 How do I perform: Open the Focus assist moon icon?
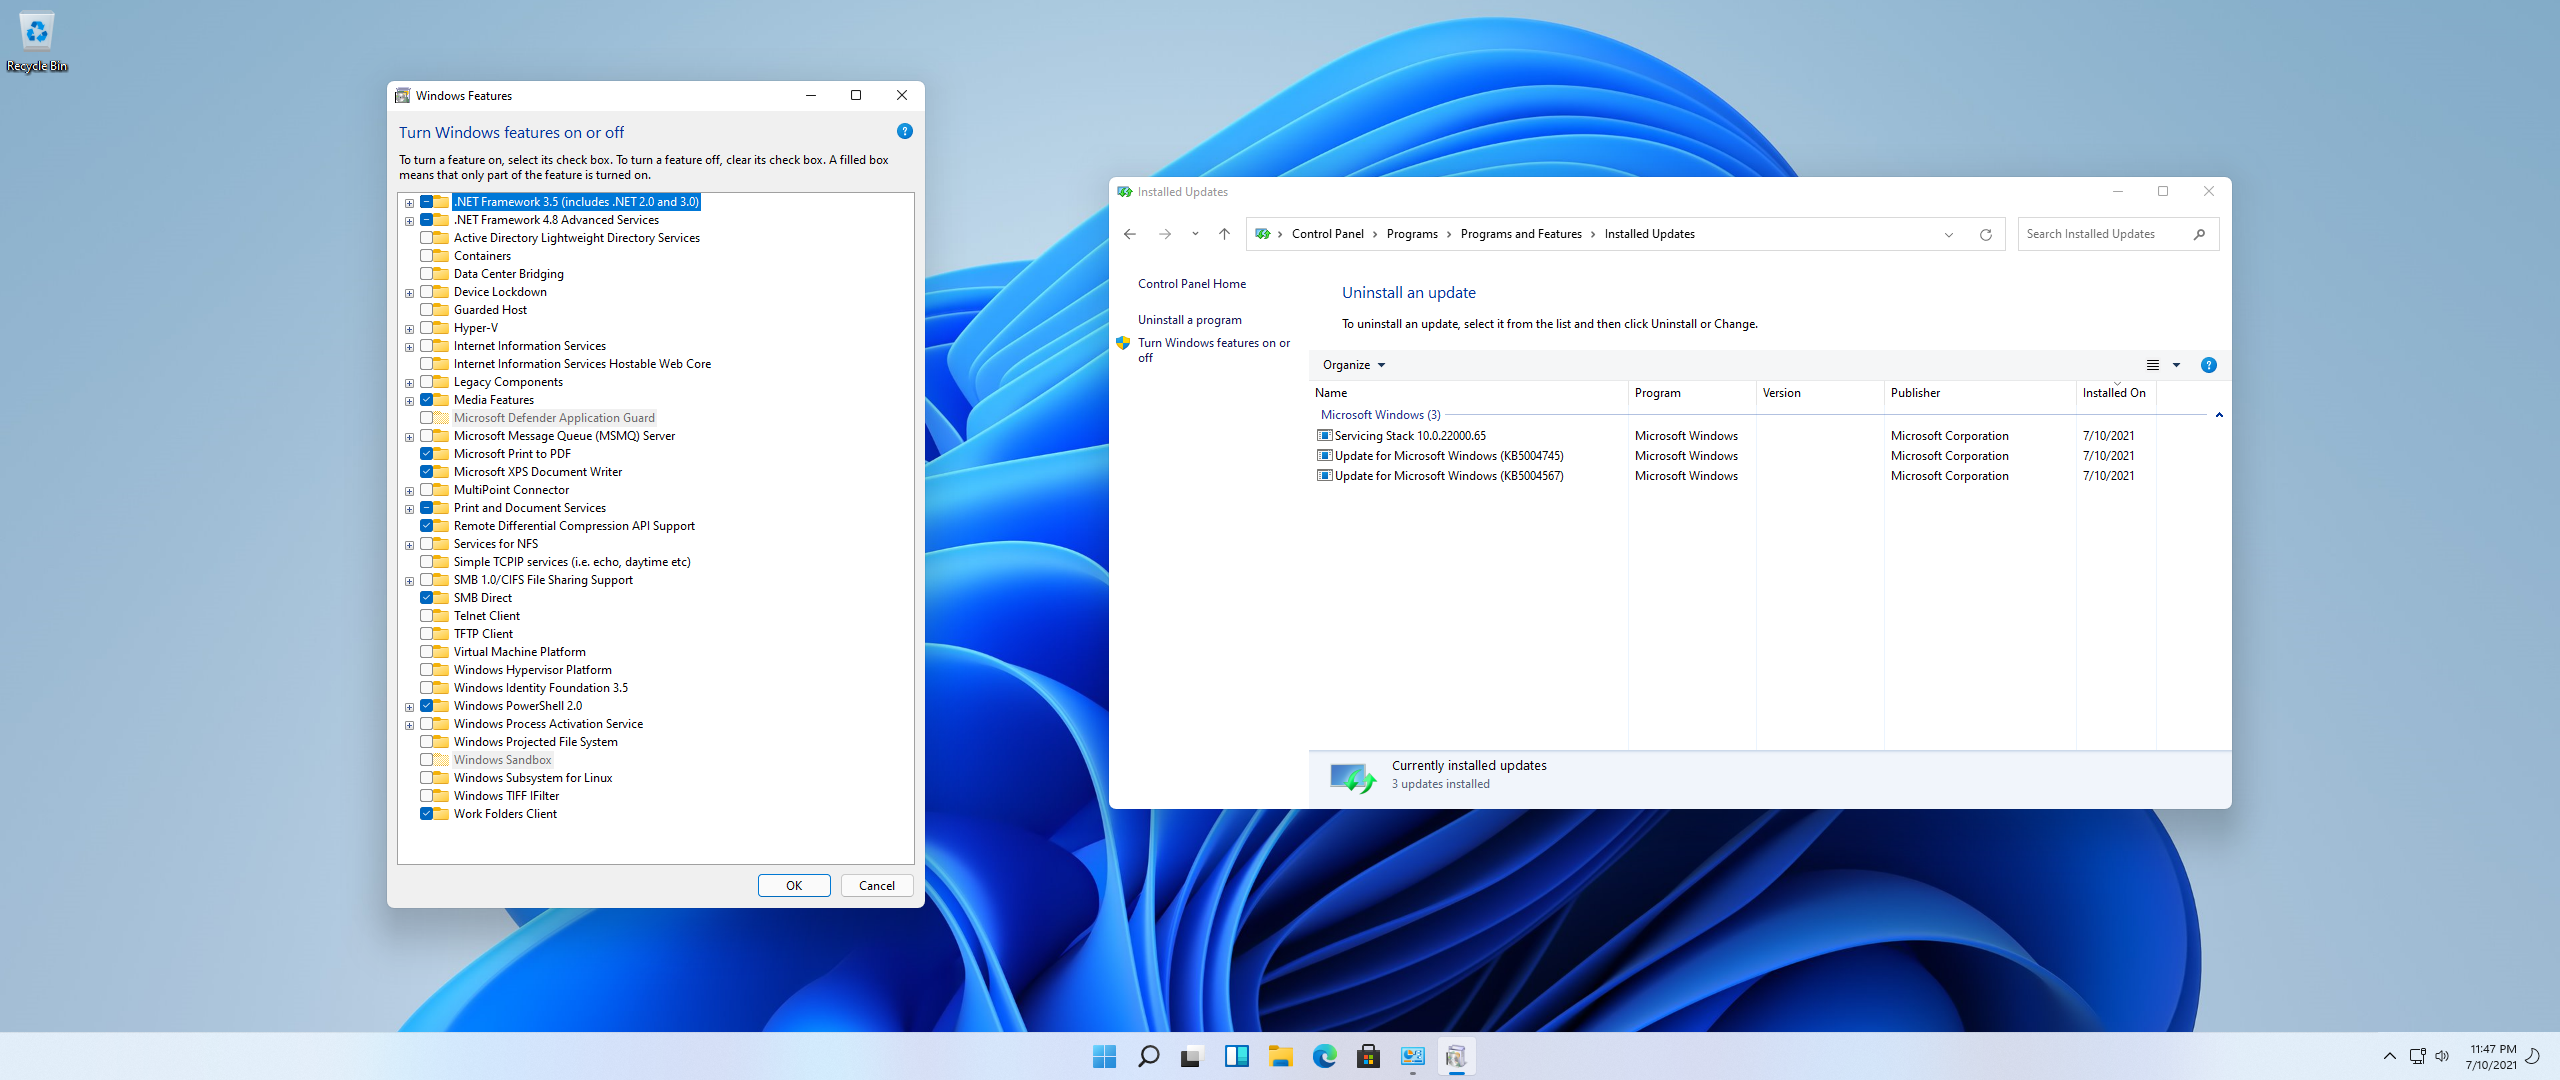[2533, 1056]
